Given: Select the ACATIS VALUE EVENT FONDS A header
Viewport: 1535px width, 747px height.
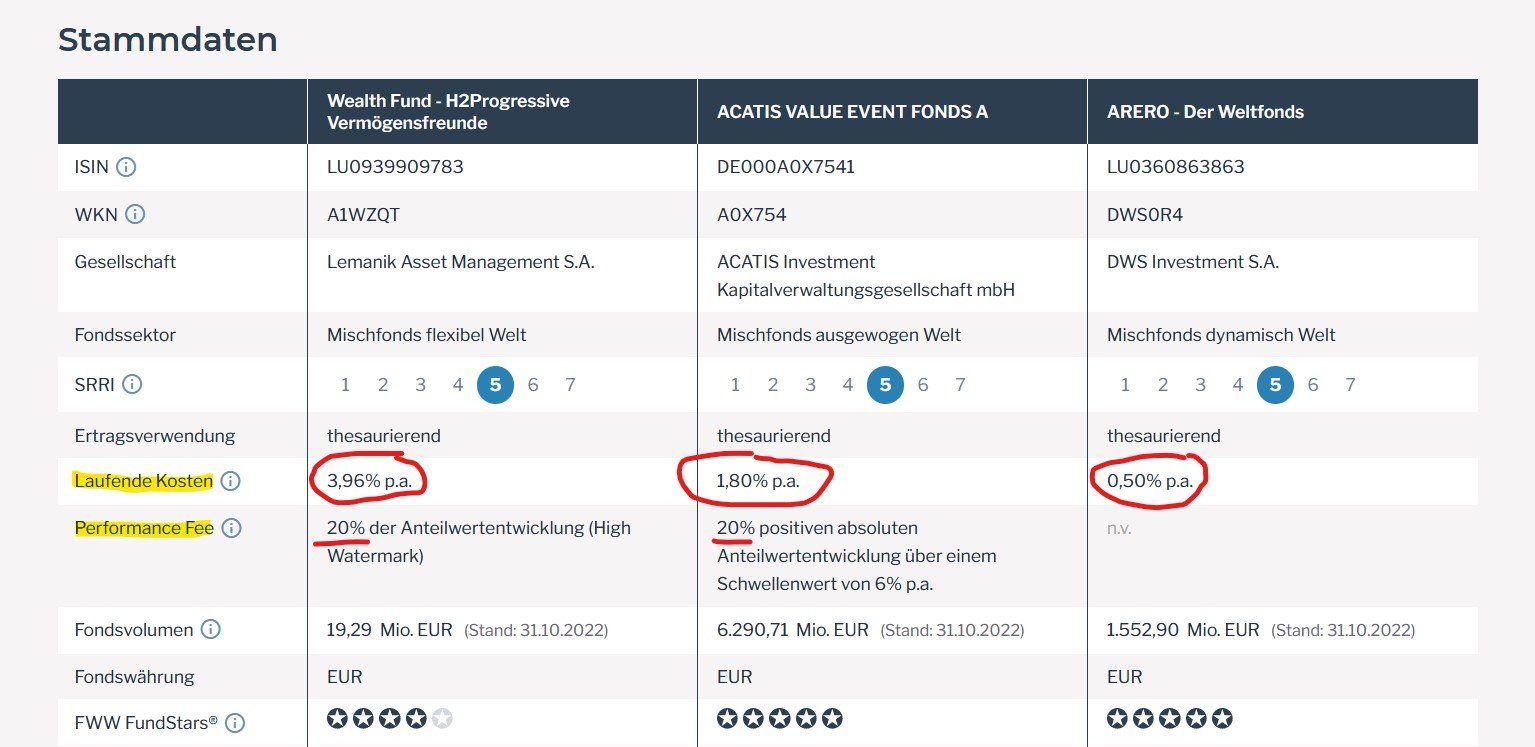Looking at the screenshot, I should pos(892,112).
